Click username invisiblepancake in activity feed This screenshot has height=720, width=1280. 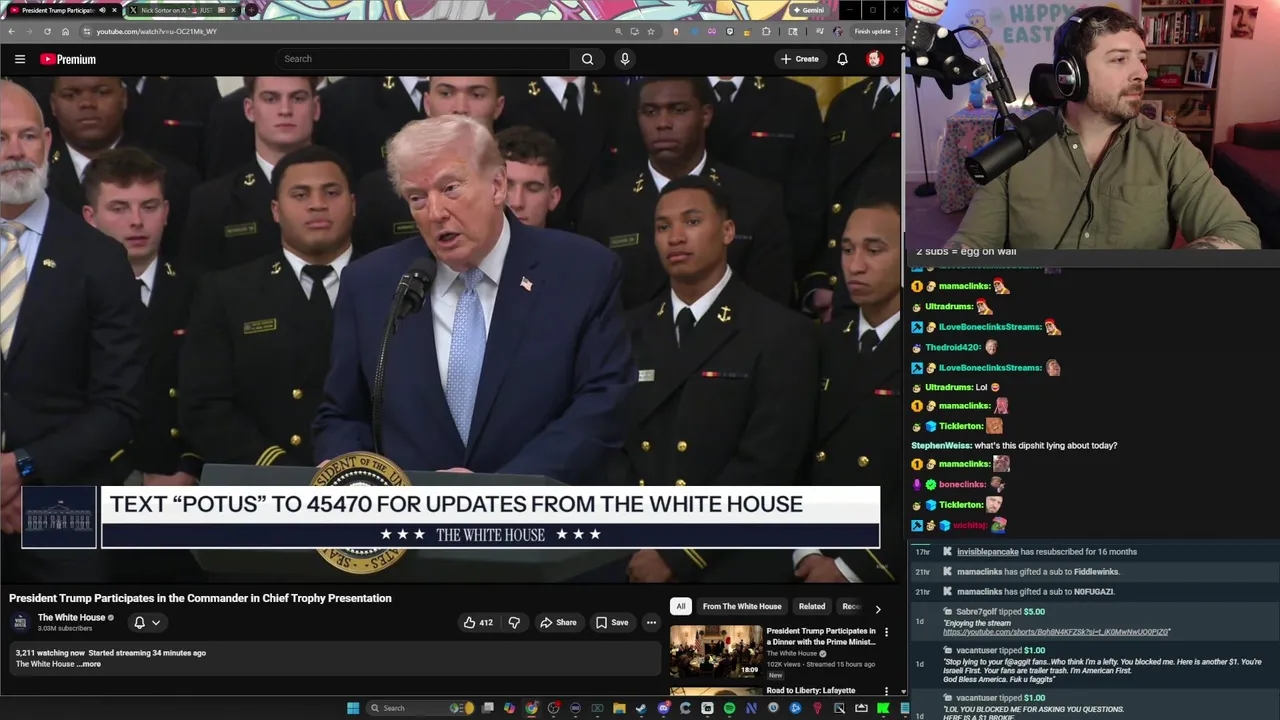pos(988,551)
